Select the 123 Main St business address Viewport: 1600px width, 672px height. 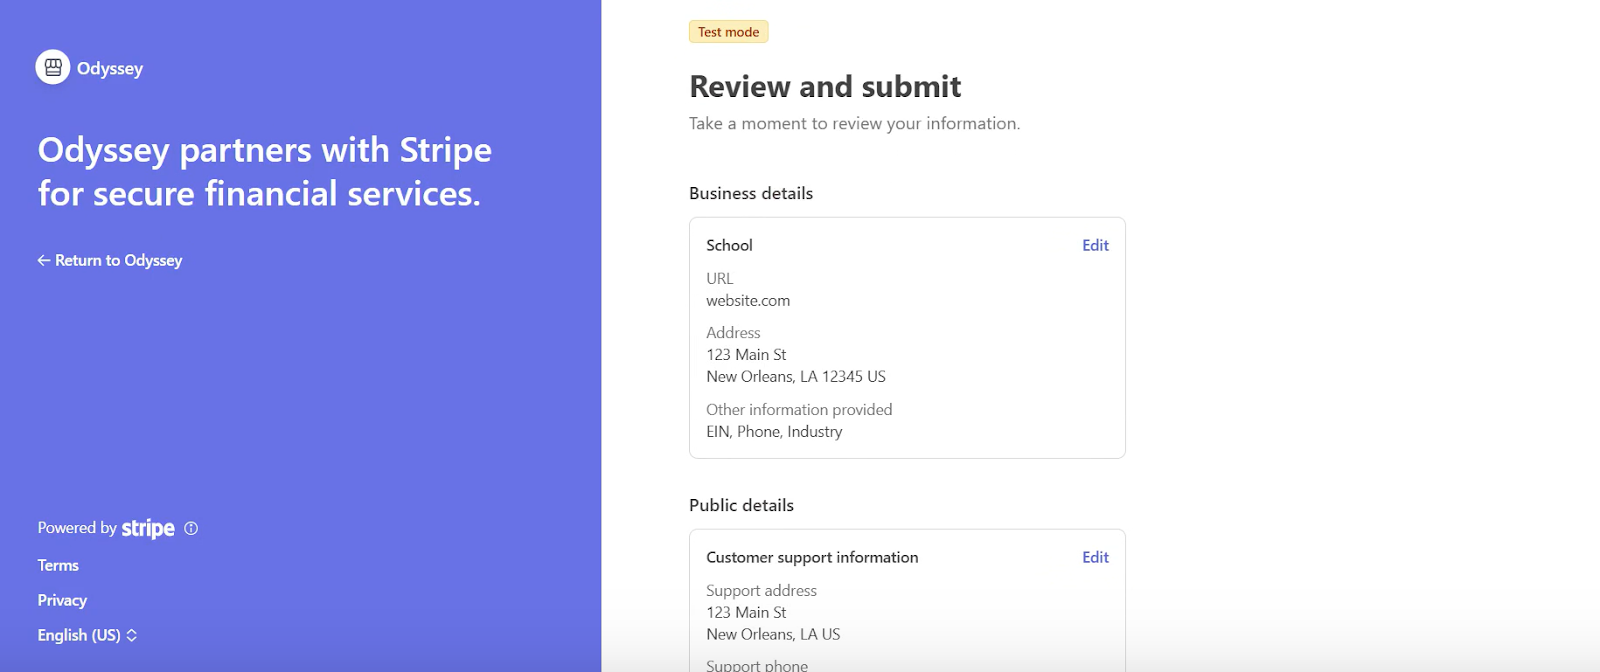pos(746,354)
